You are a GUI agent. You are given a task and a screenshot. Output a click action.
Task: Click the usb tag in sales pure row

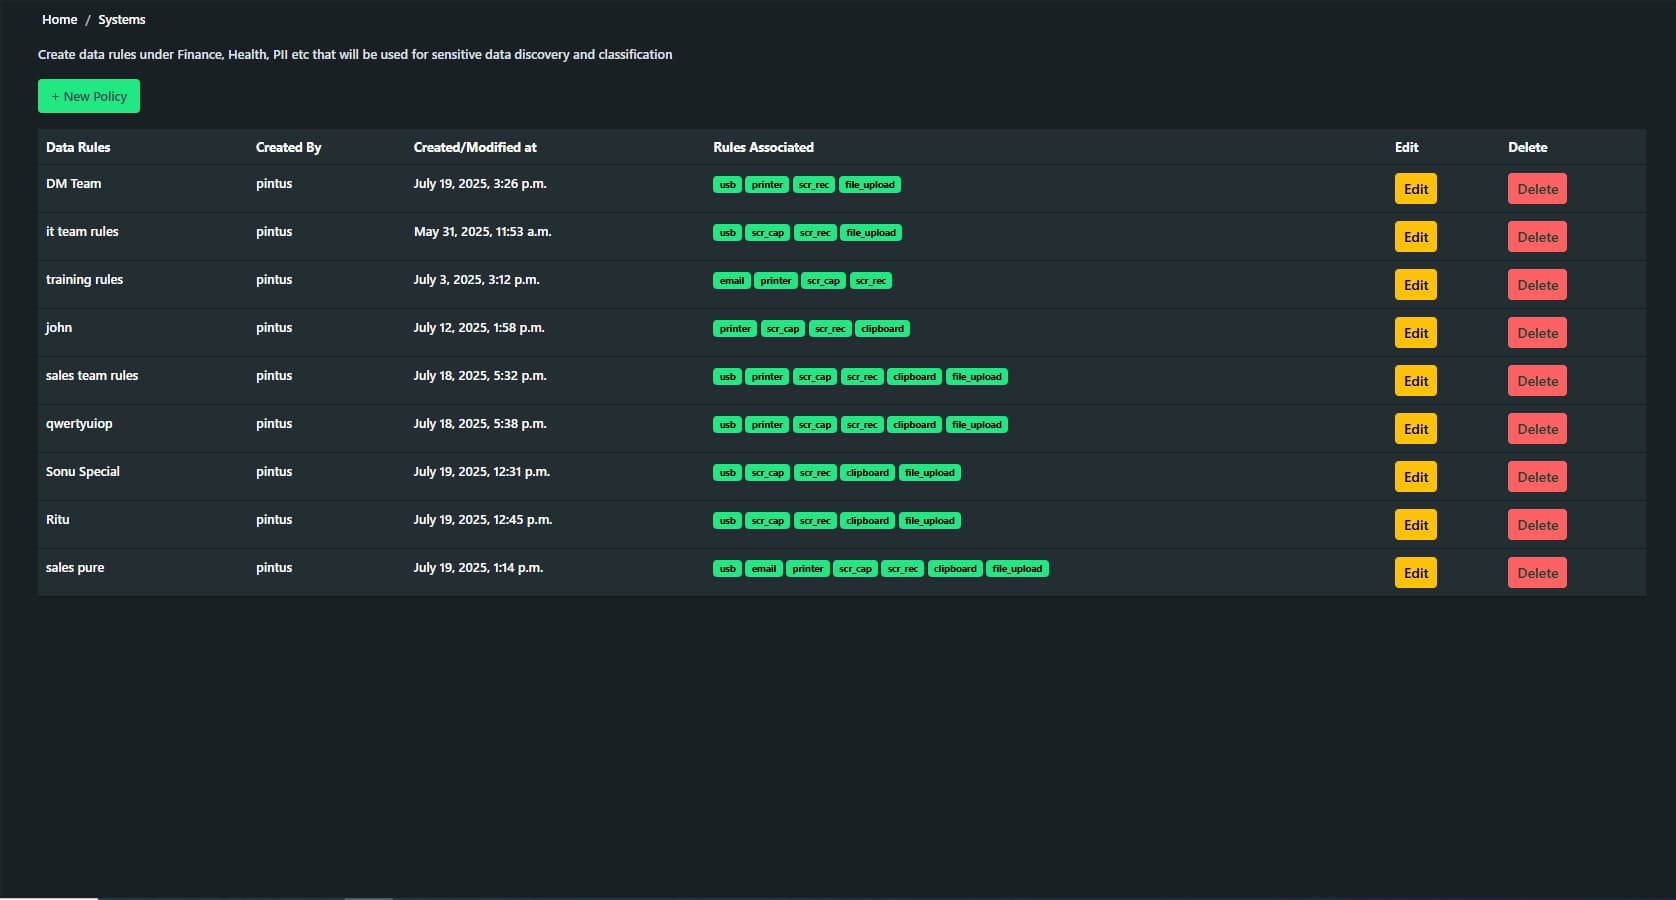point(727,569)
